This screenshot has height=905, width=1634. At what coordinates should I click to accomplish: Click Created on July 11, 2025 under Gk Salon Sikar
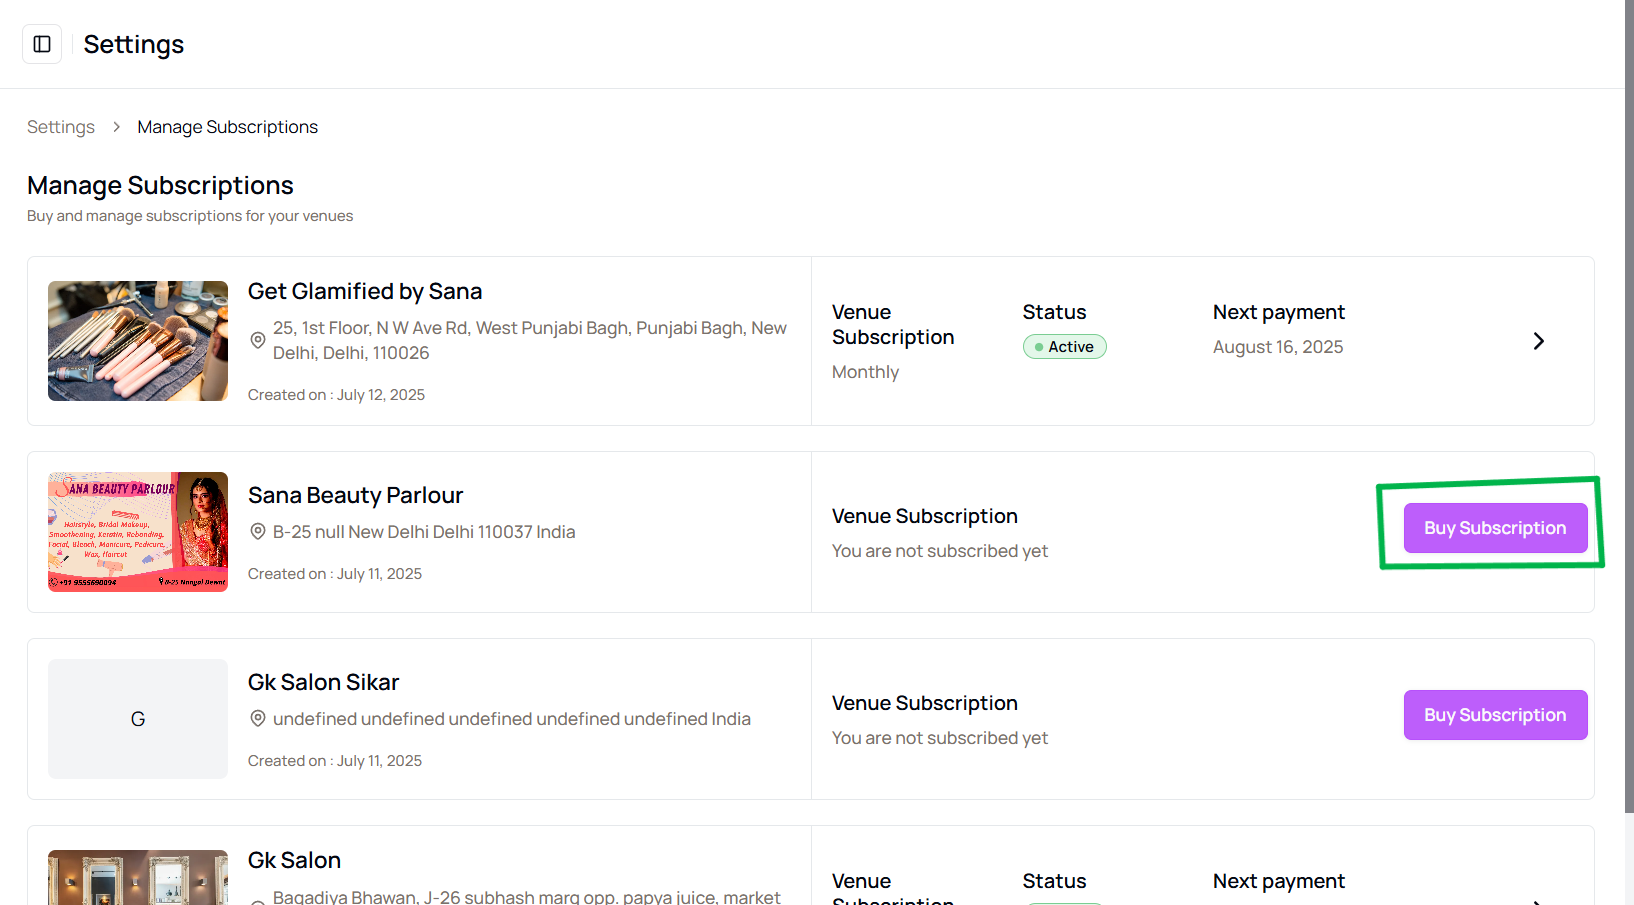pos(335,761)
